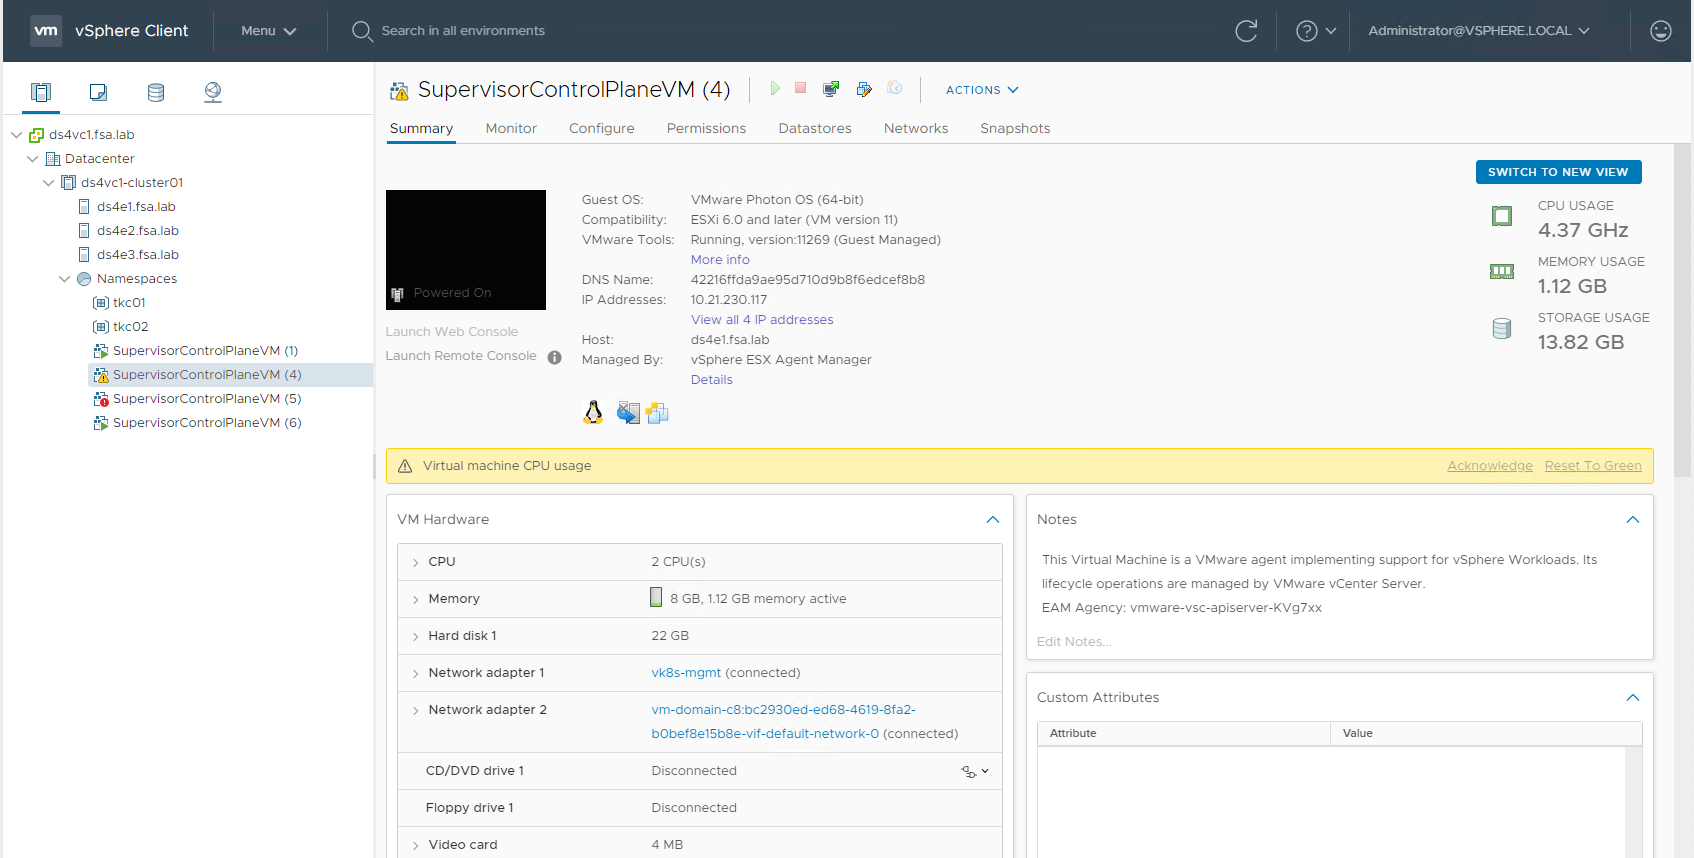Open the Menu dropdown

[269, 31]
